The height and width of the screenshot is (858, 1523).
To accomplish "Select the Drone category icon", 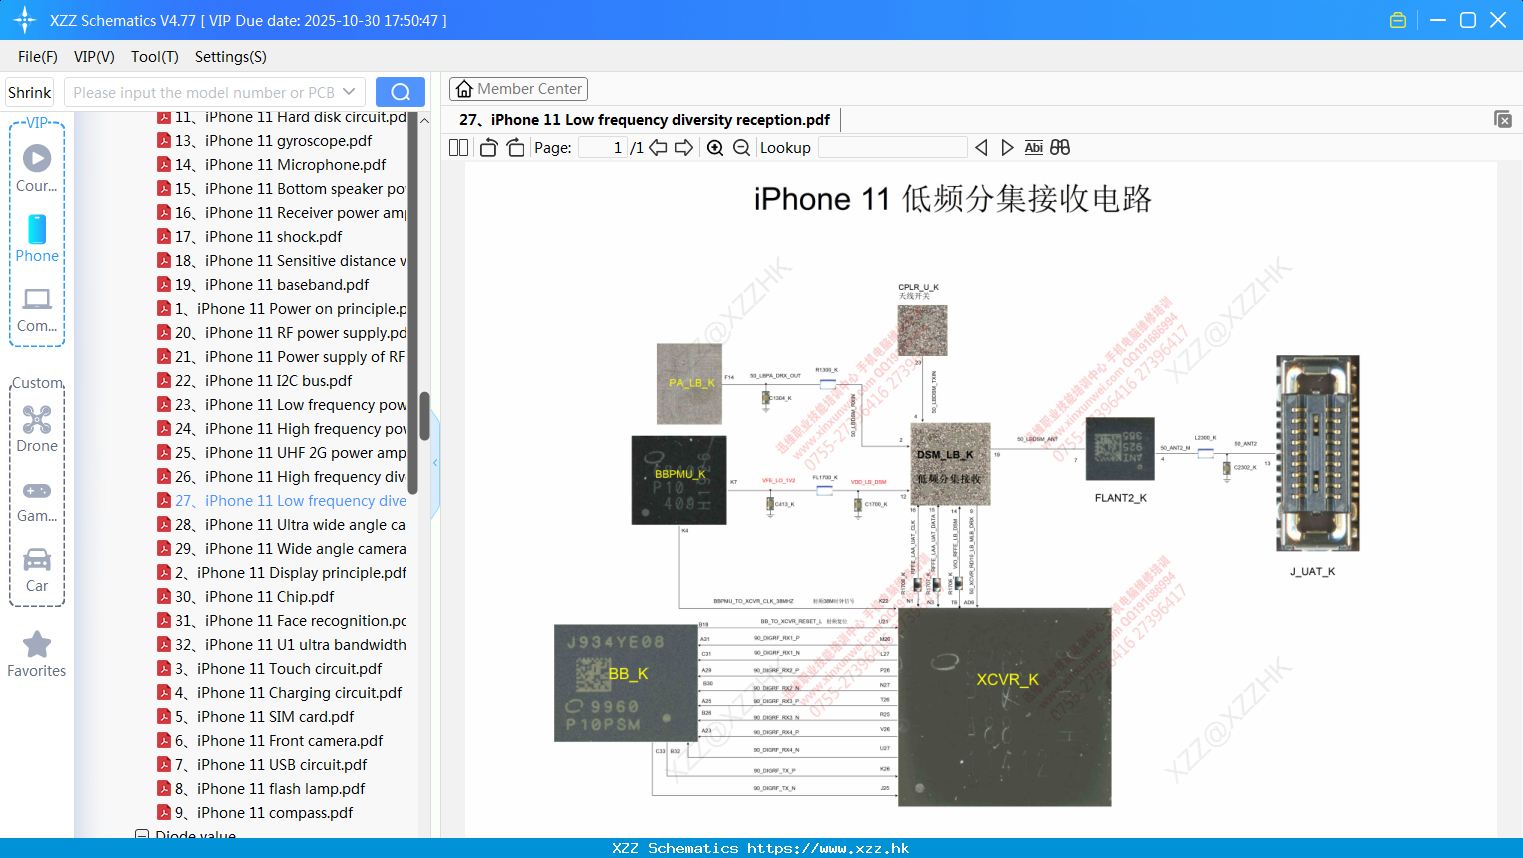I will coord(37,429).
